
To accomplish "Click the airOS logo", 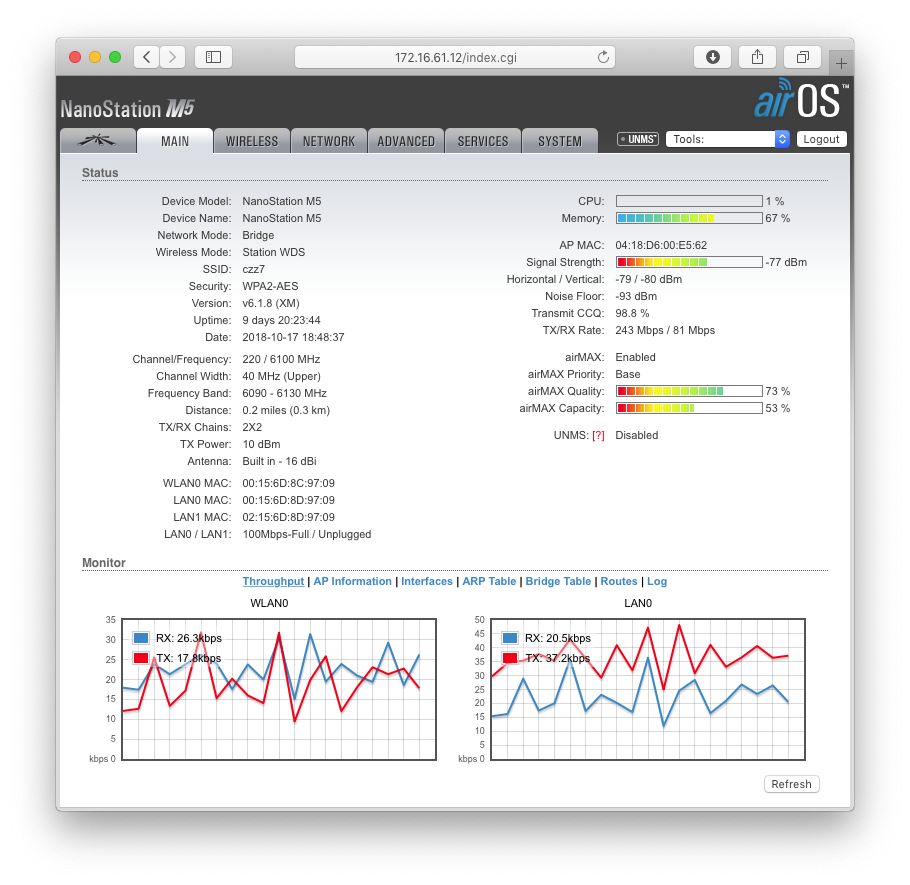I will coord(801,99).
